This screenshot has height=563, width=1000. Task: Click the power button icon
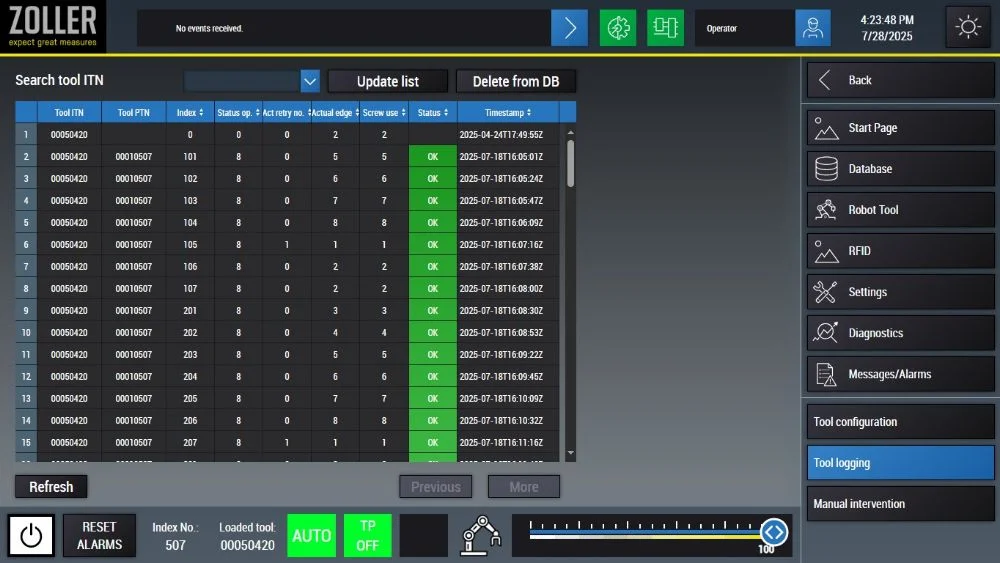pyautogui.click(x=31, y=536)
